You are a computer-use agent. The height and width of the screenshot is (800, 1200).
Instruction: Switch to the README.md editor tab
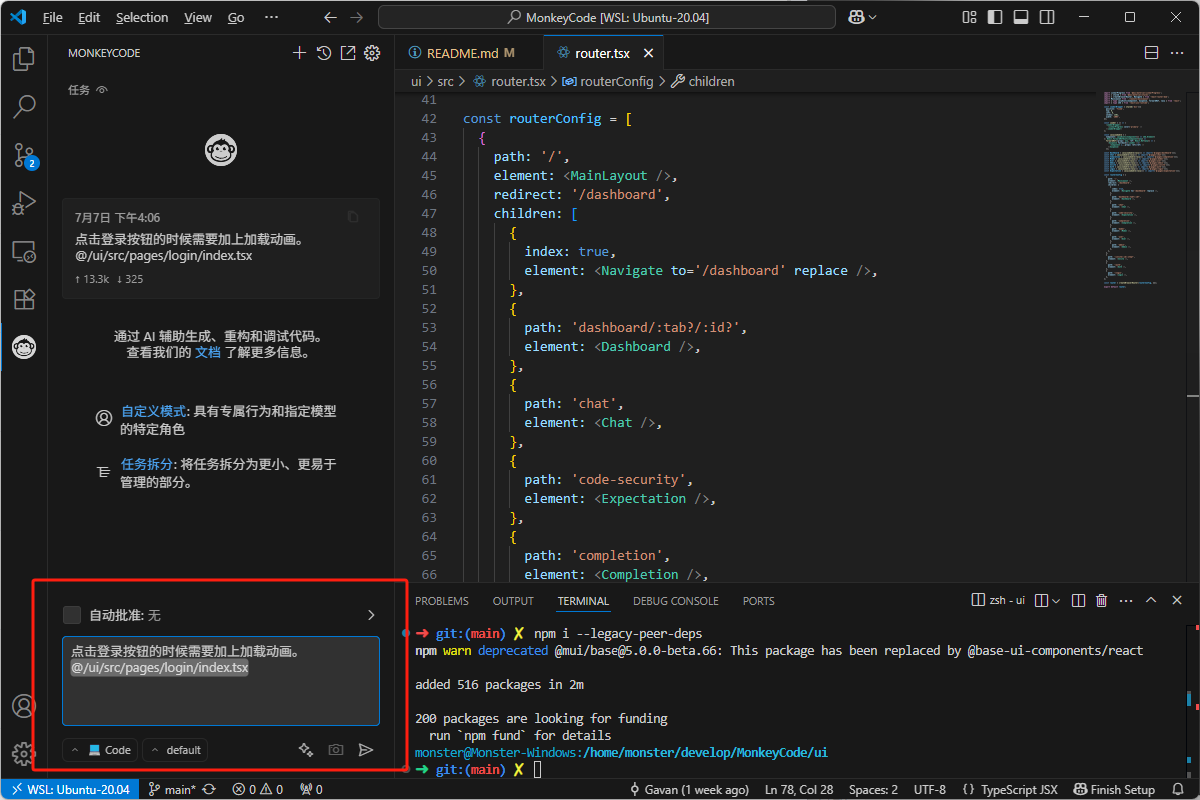coord(469,53)
